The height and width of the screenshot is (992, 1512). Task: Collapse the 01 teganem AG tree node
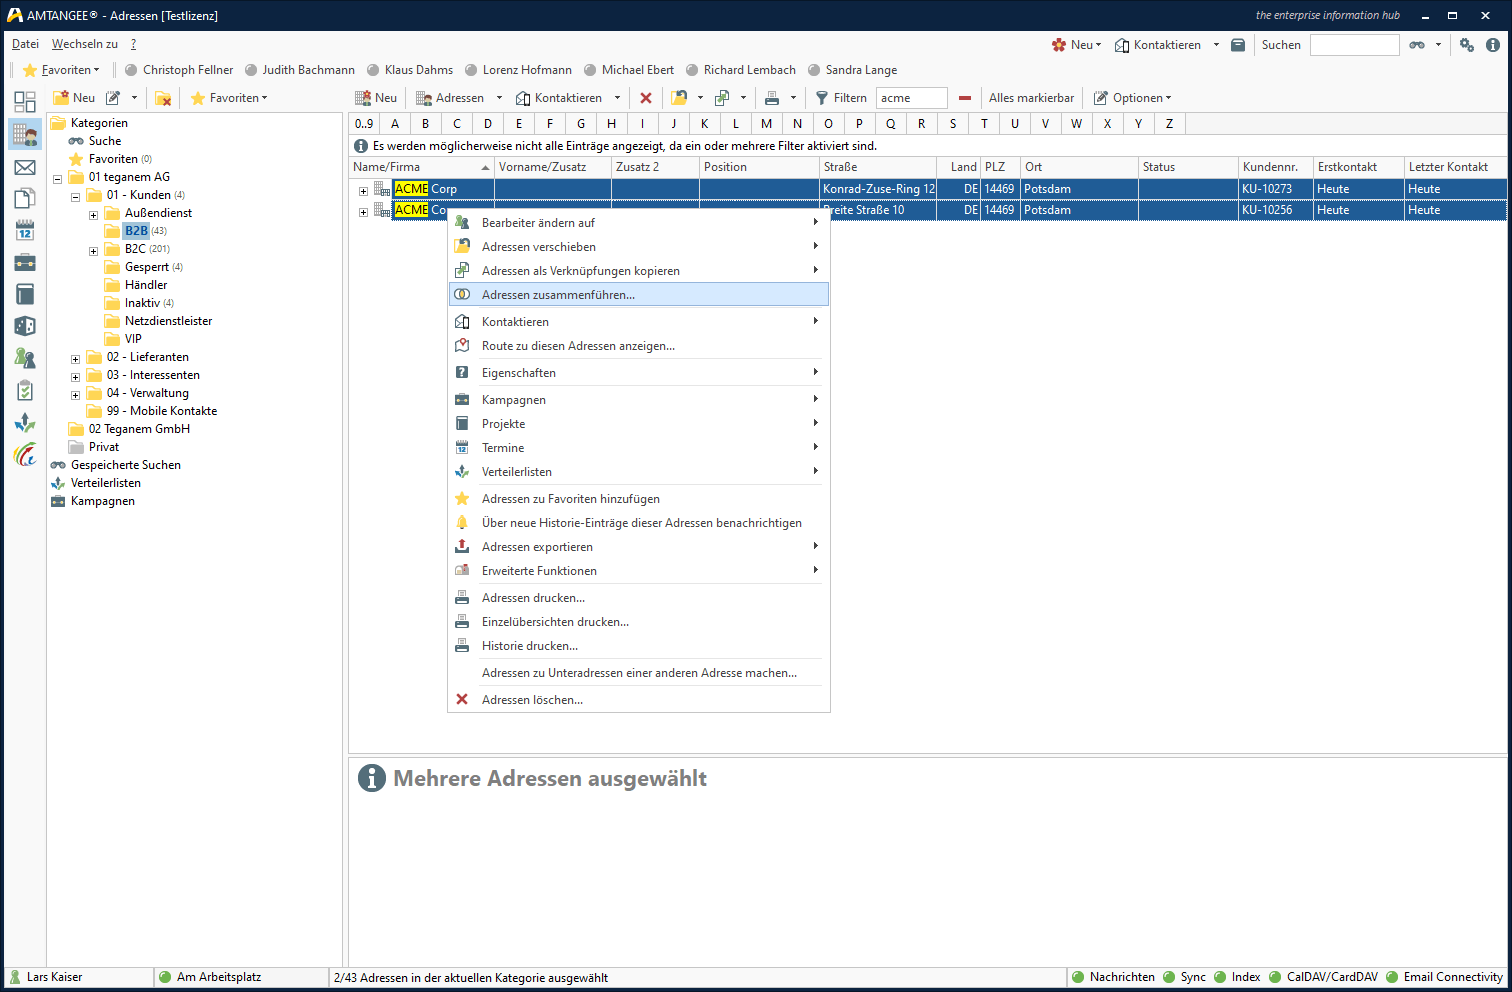point(57,179)
